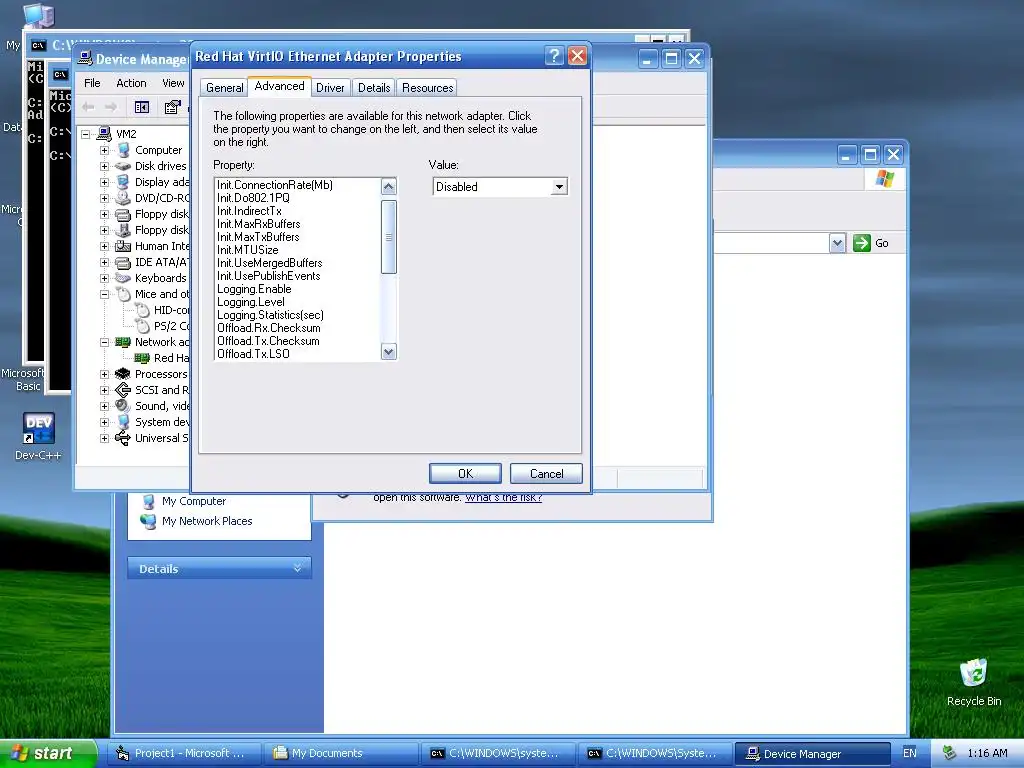
Task: Click the green Go arrow button
Action: point(862,243)
